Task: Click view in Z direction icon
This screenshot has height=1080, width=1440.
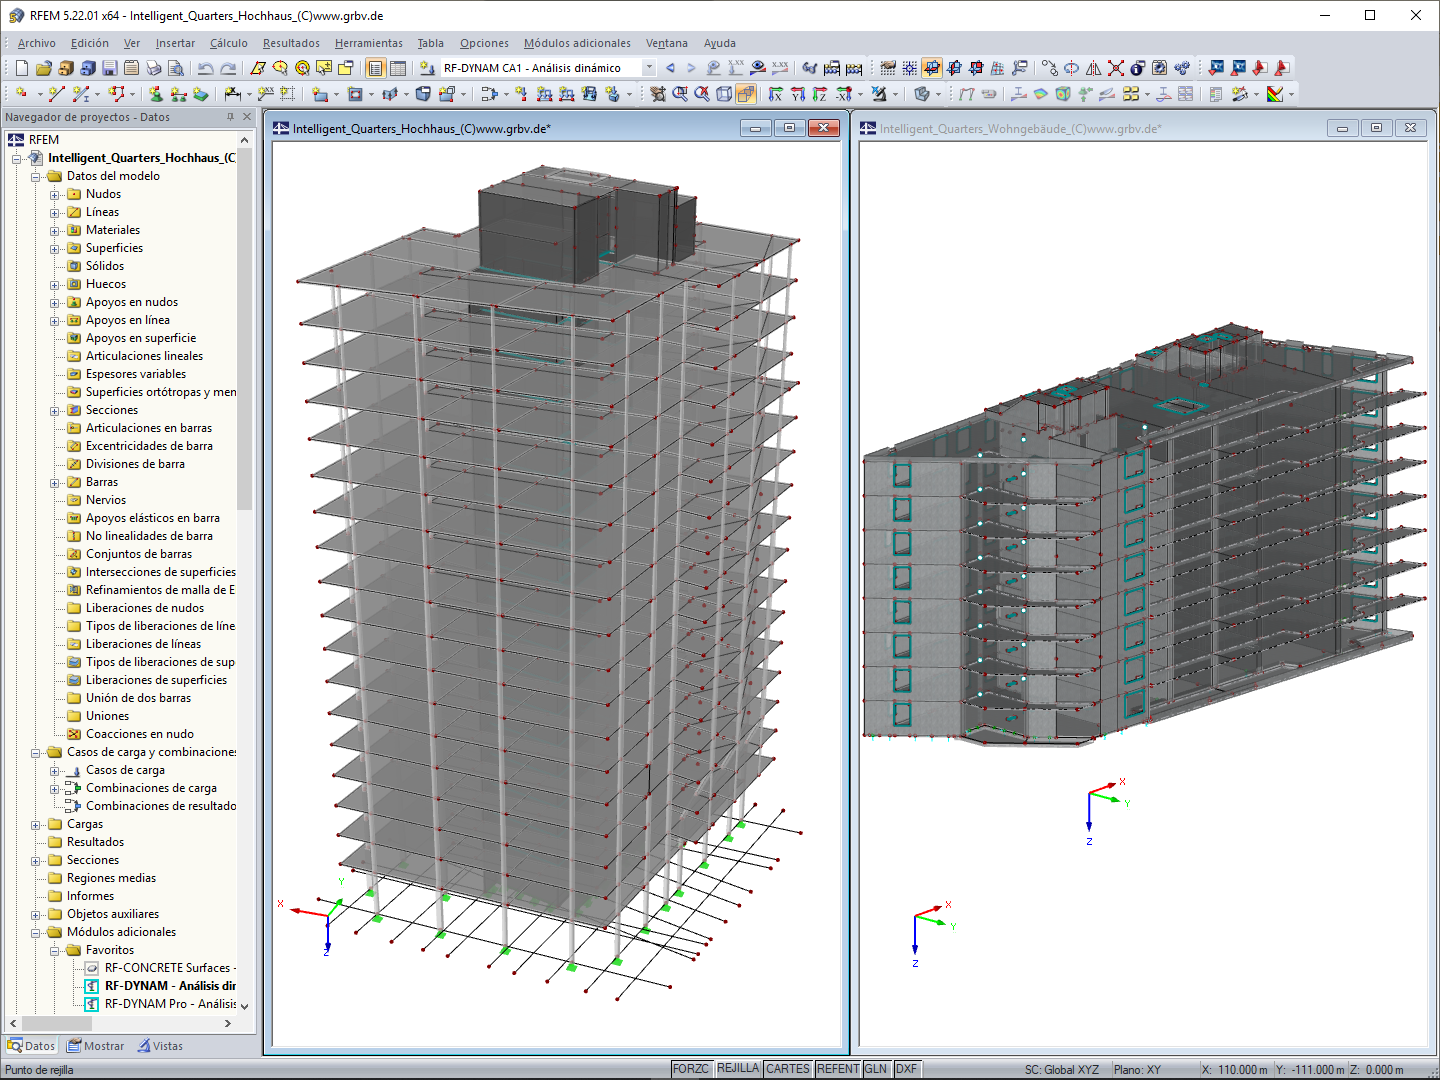Action: [820, 94]
